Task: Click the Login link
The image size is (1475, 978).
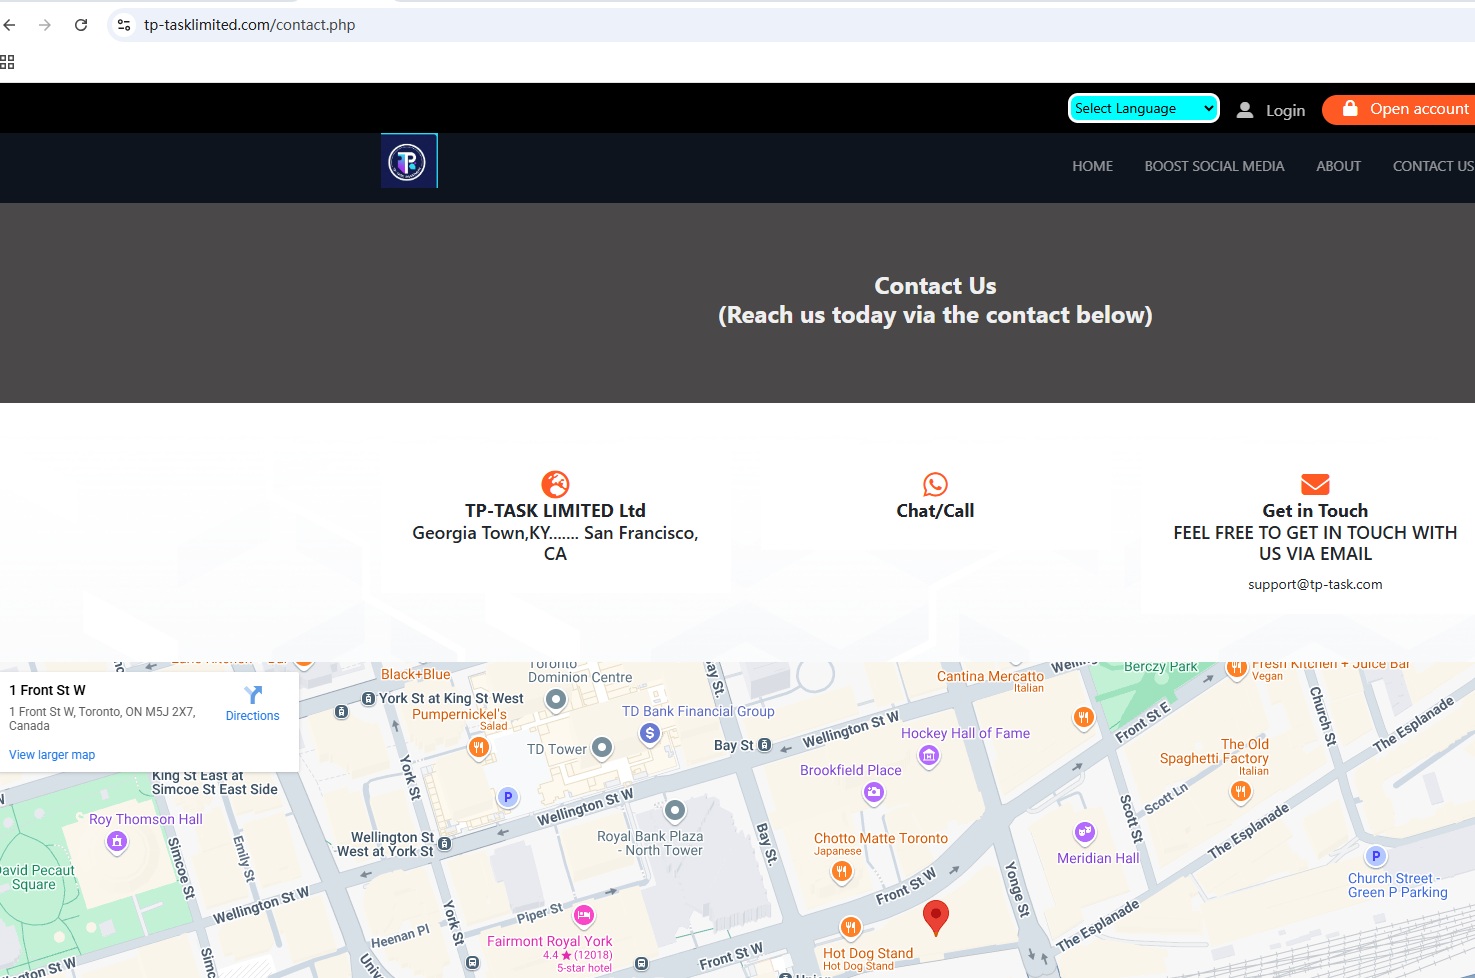Action: point(1284,110)
